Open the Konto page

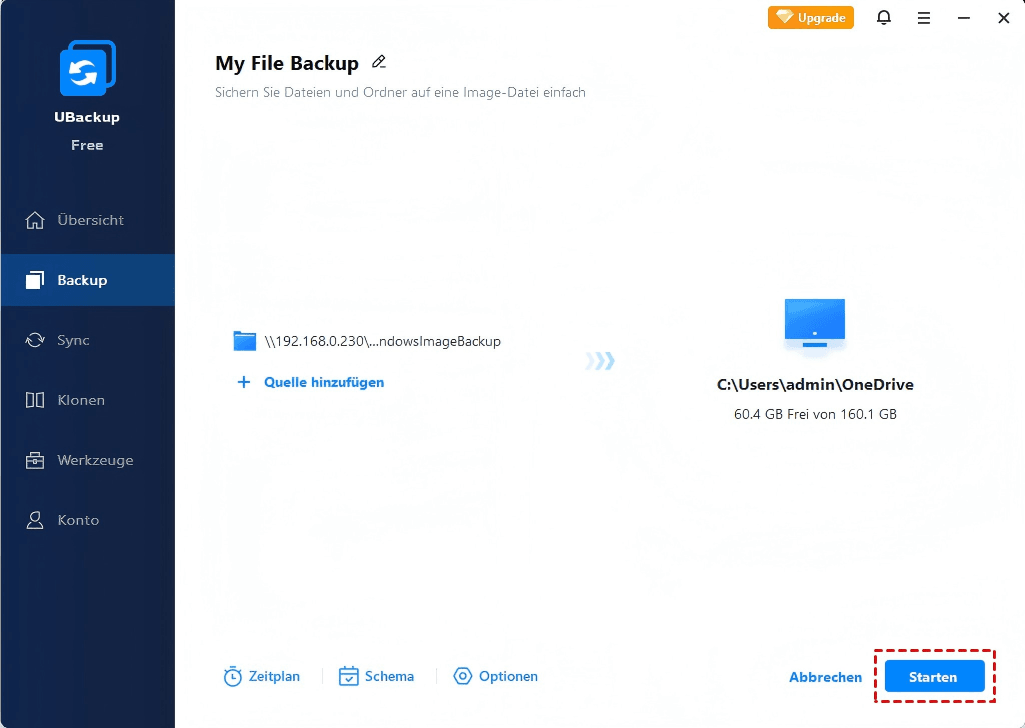pyautogui.click(x=77, y=520)
